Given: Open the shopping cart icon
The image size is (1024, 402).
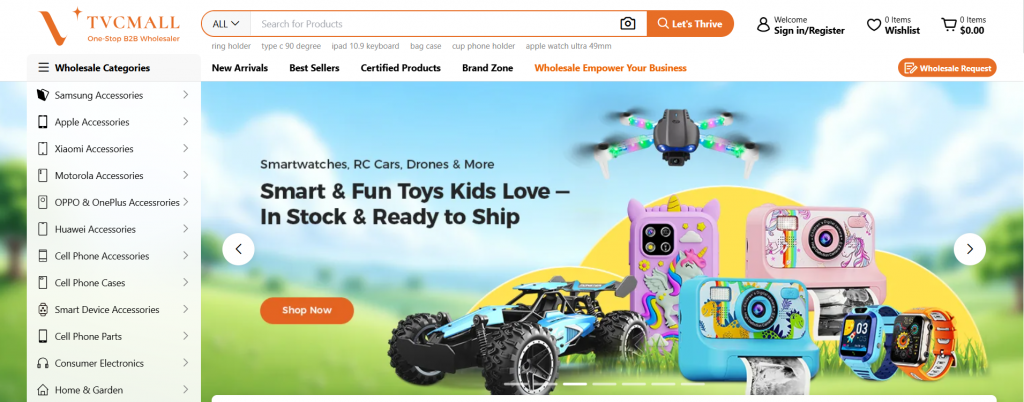Looking at the screenshot, I should click(948, 25).
